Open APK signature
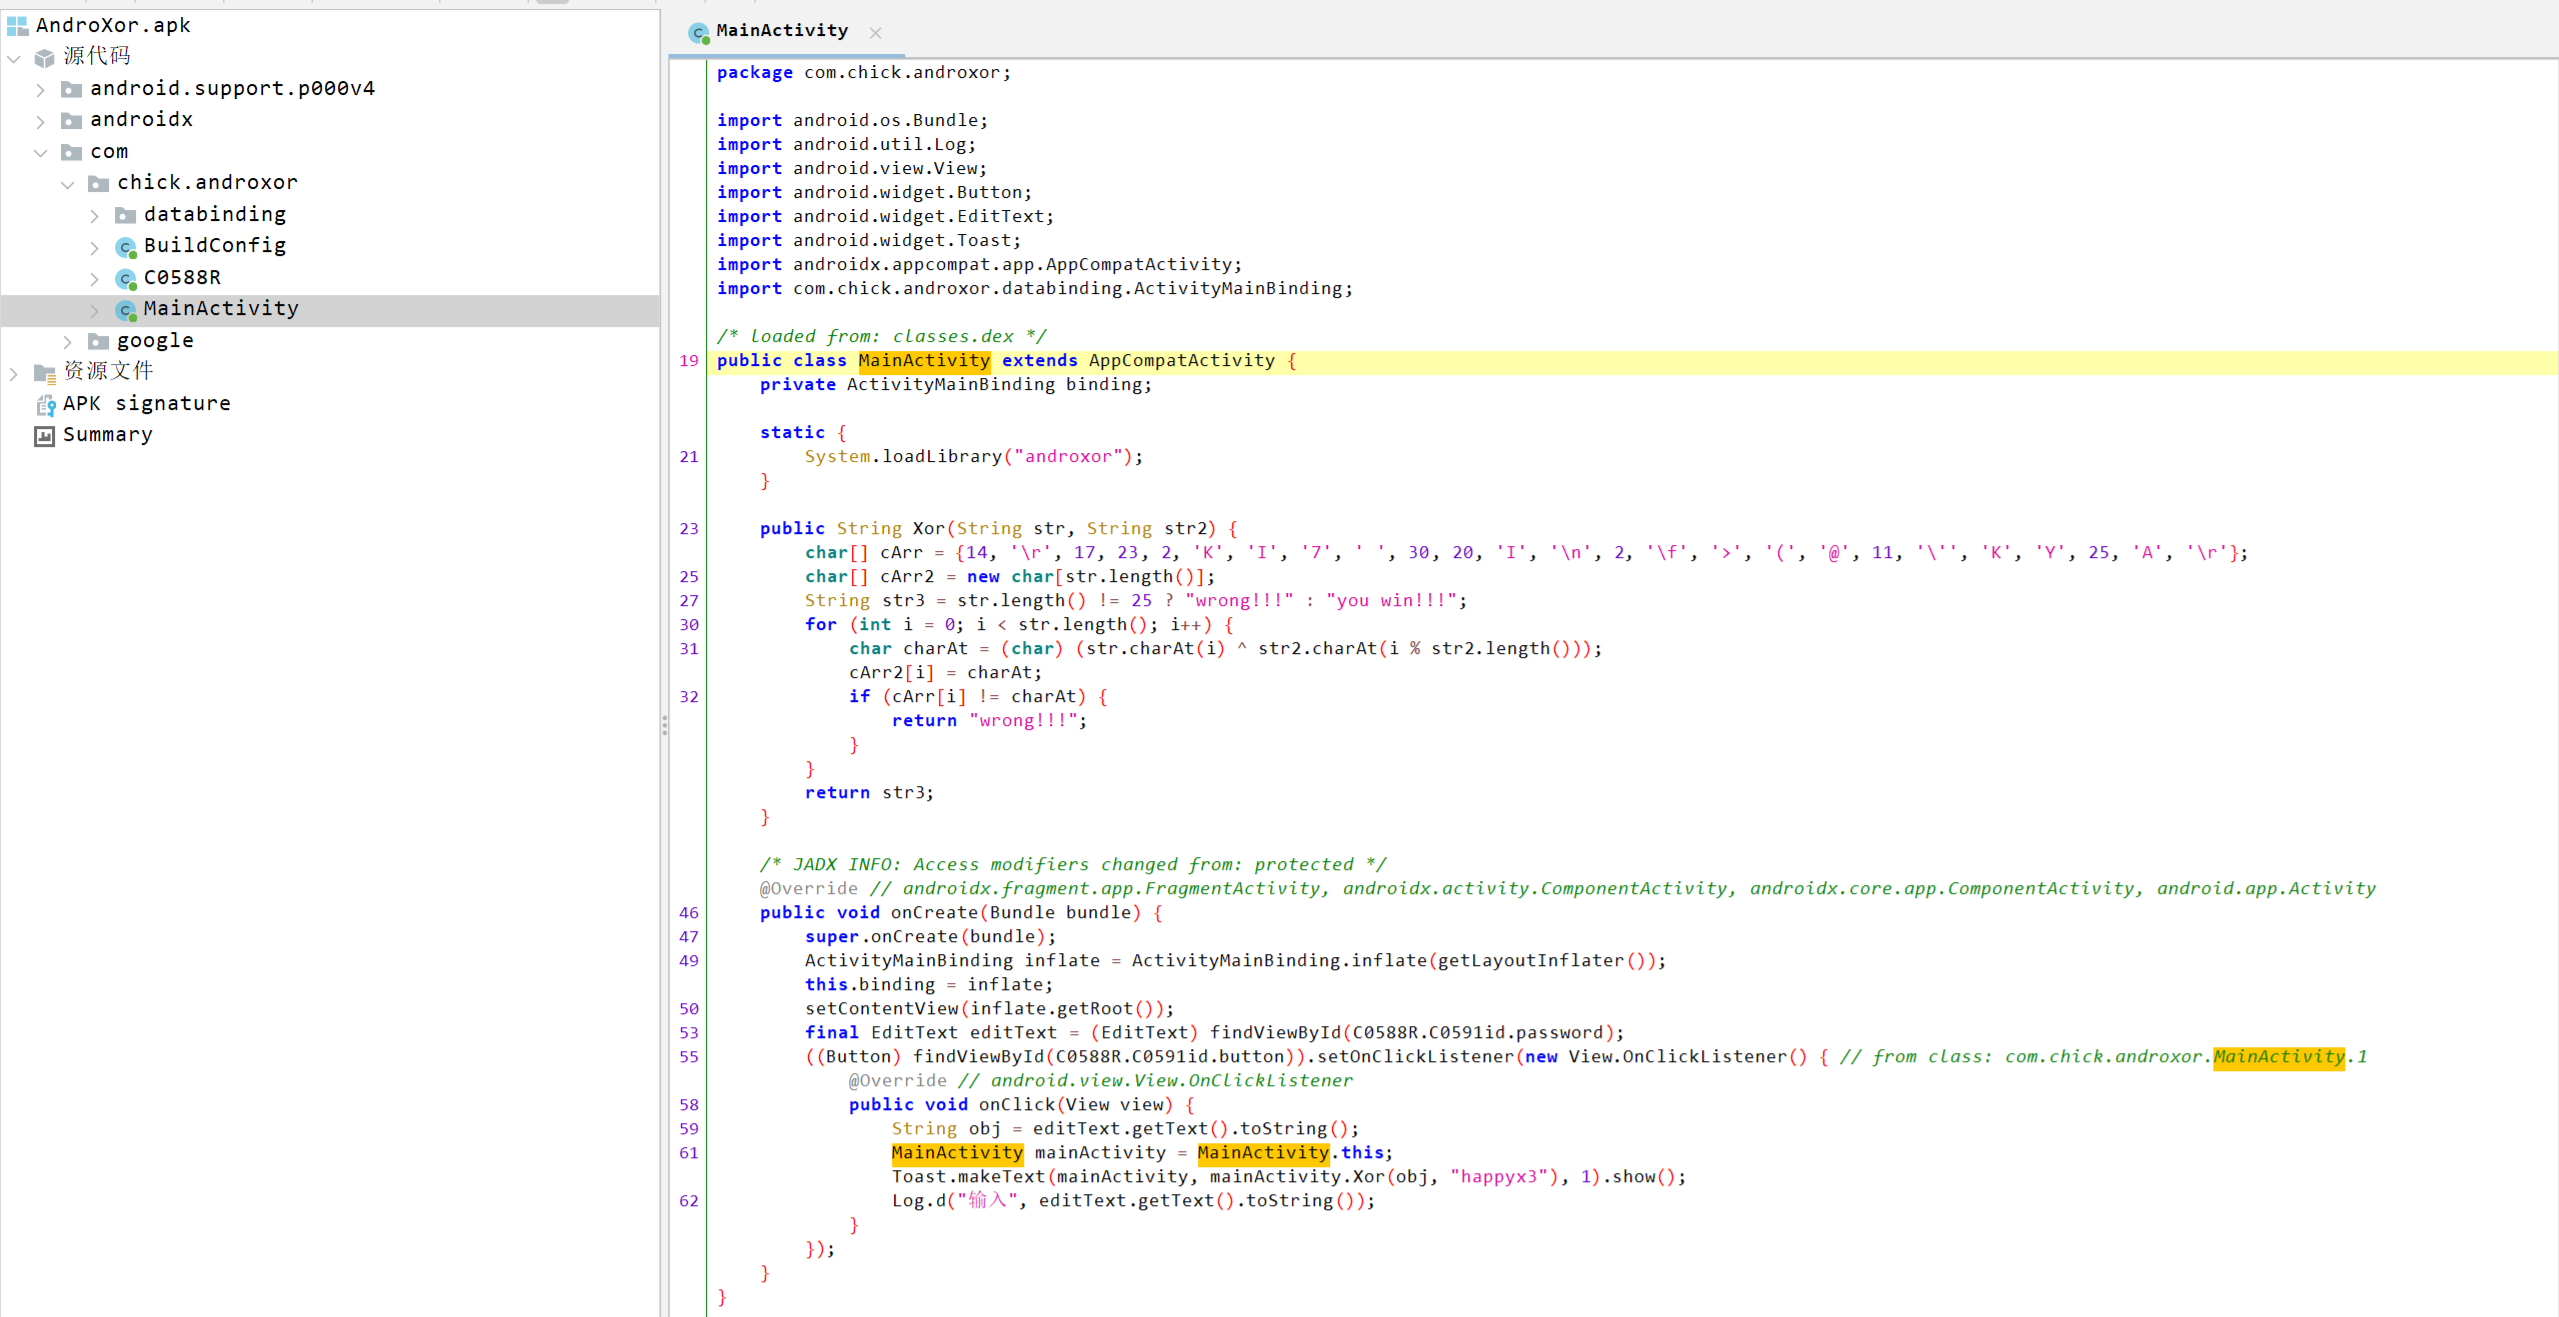This screenshot has height=1317, width=2559. 146,403
